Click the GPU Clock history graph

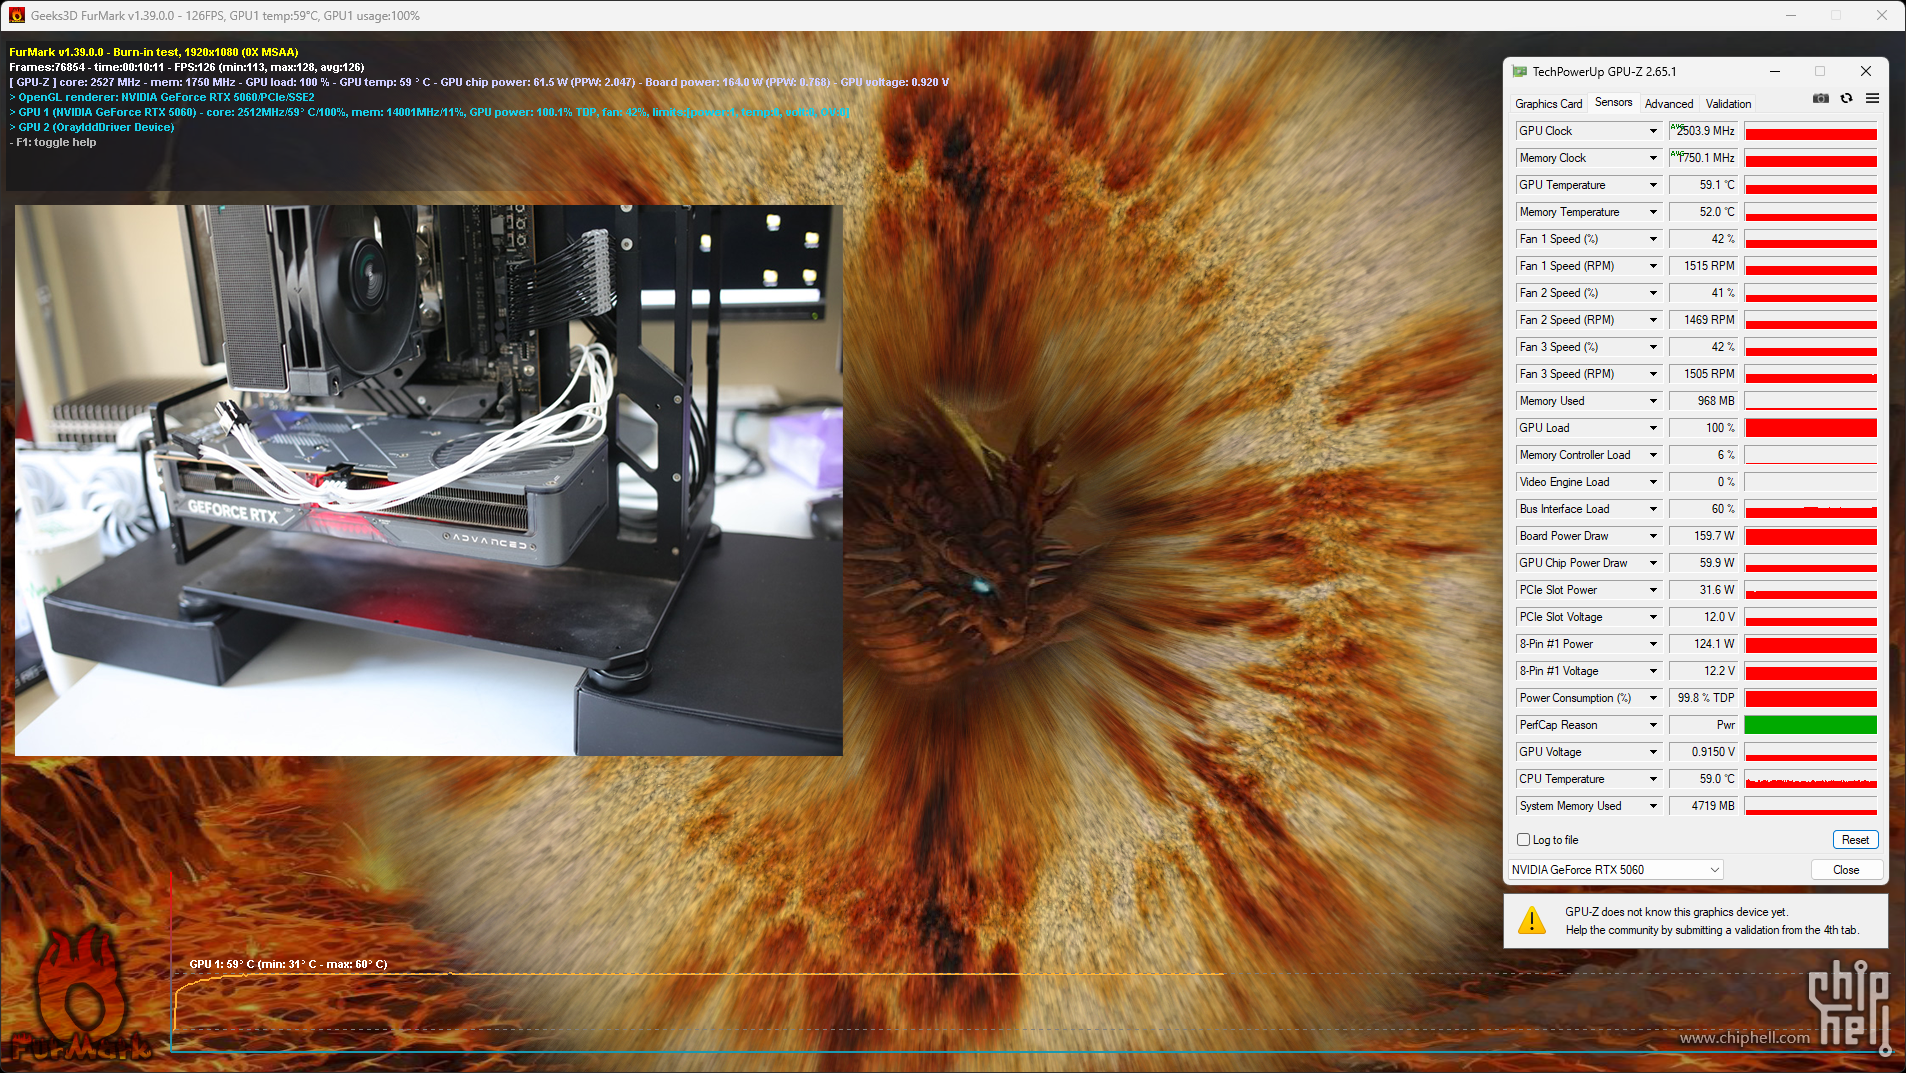pyautogui.click(x=1810, y=131)
